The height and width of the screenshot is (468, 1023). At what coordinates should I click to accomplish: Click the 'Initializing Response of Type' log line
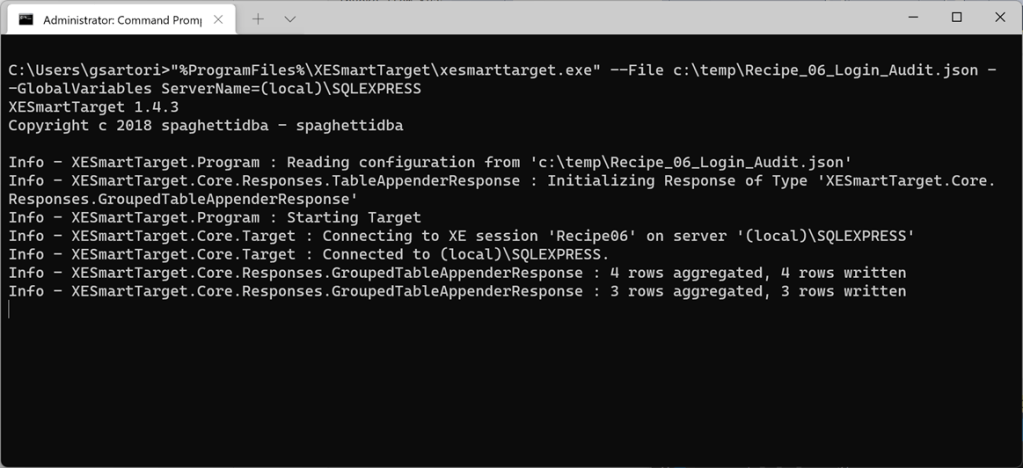500,181
